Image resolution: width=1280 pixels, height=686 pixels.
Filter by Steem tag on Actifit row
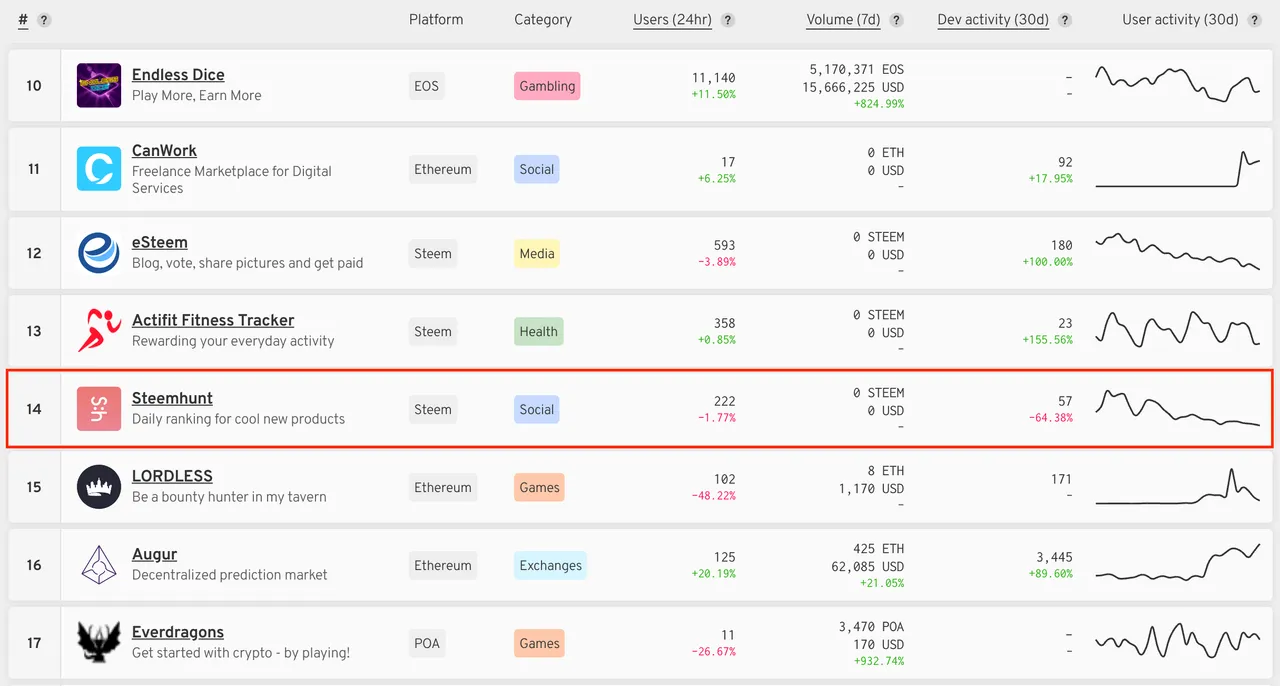tap(433, 332)
